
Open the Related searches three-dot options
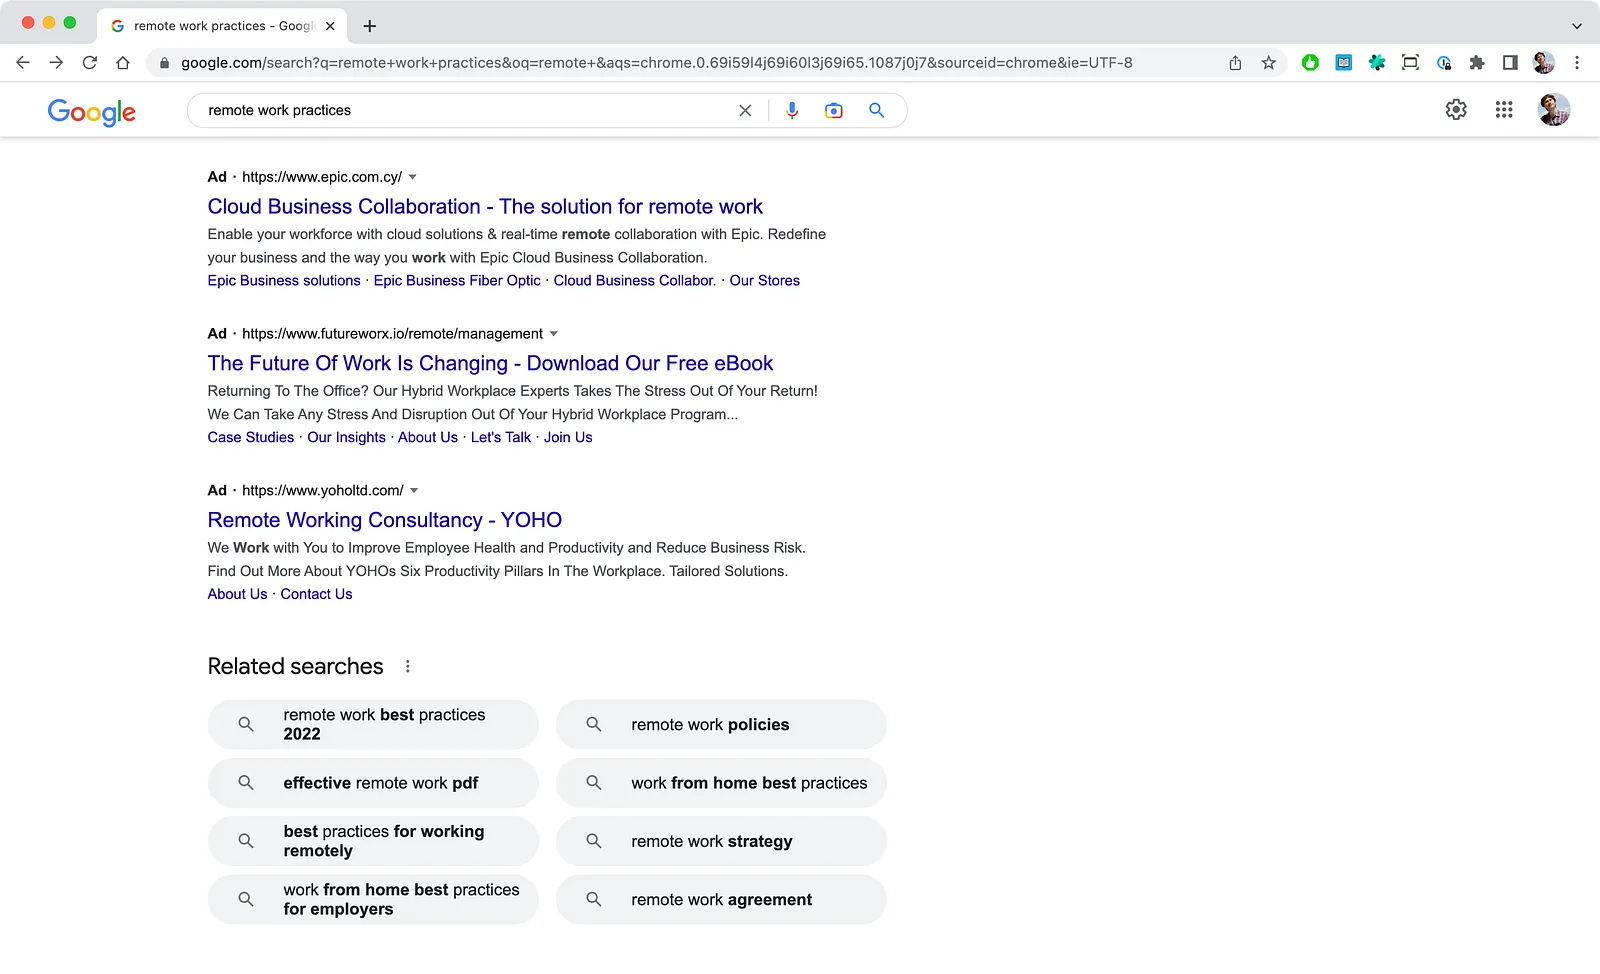(407, 667)
